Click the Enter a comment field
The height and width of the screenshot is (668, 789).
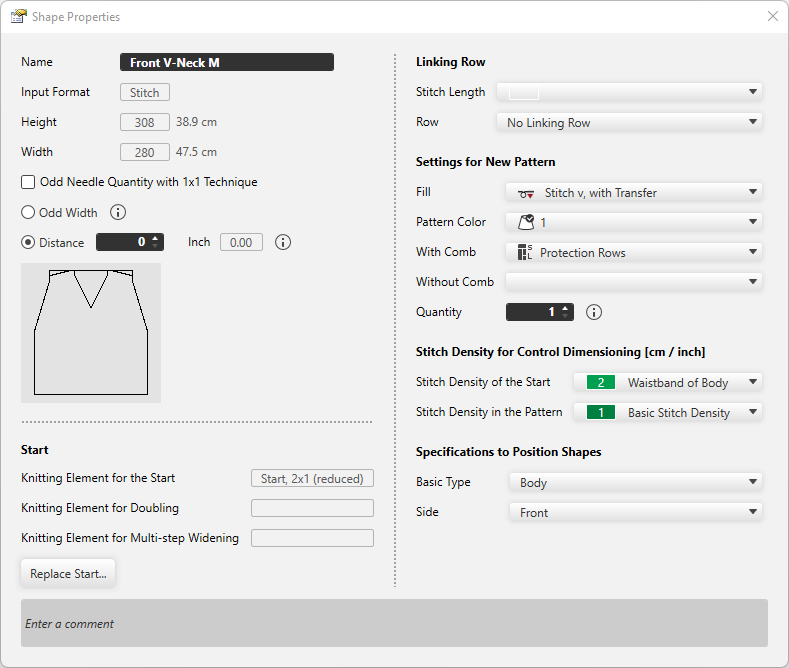394,623
